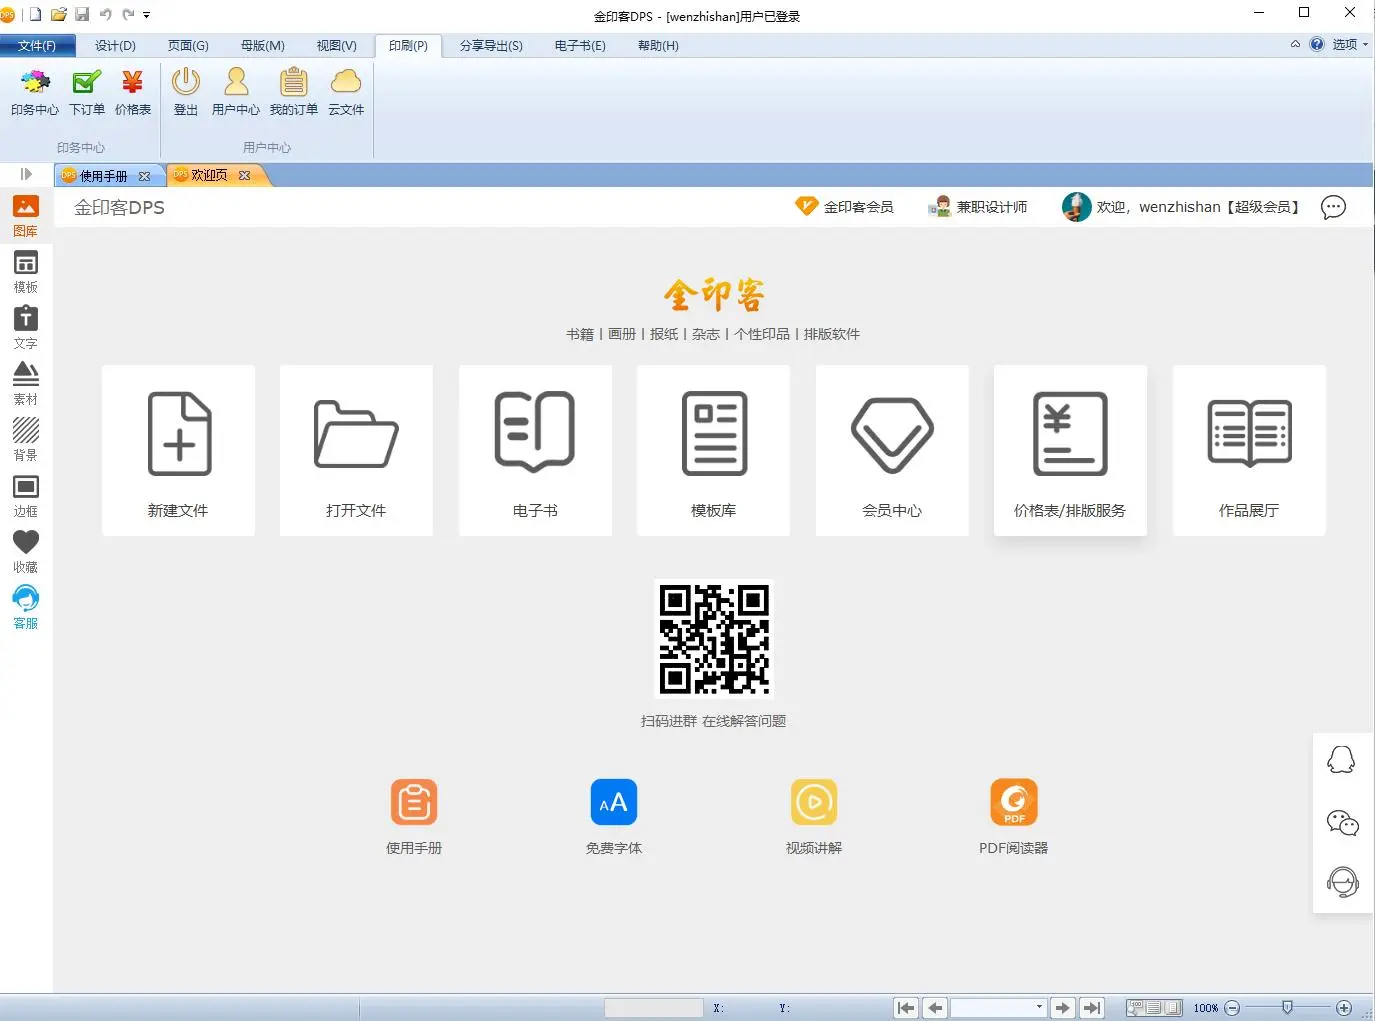Launch the PDF阅读器 reader icon
This screenshot has height=1021, width=1375.
coord(1013,816)
